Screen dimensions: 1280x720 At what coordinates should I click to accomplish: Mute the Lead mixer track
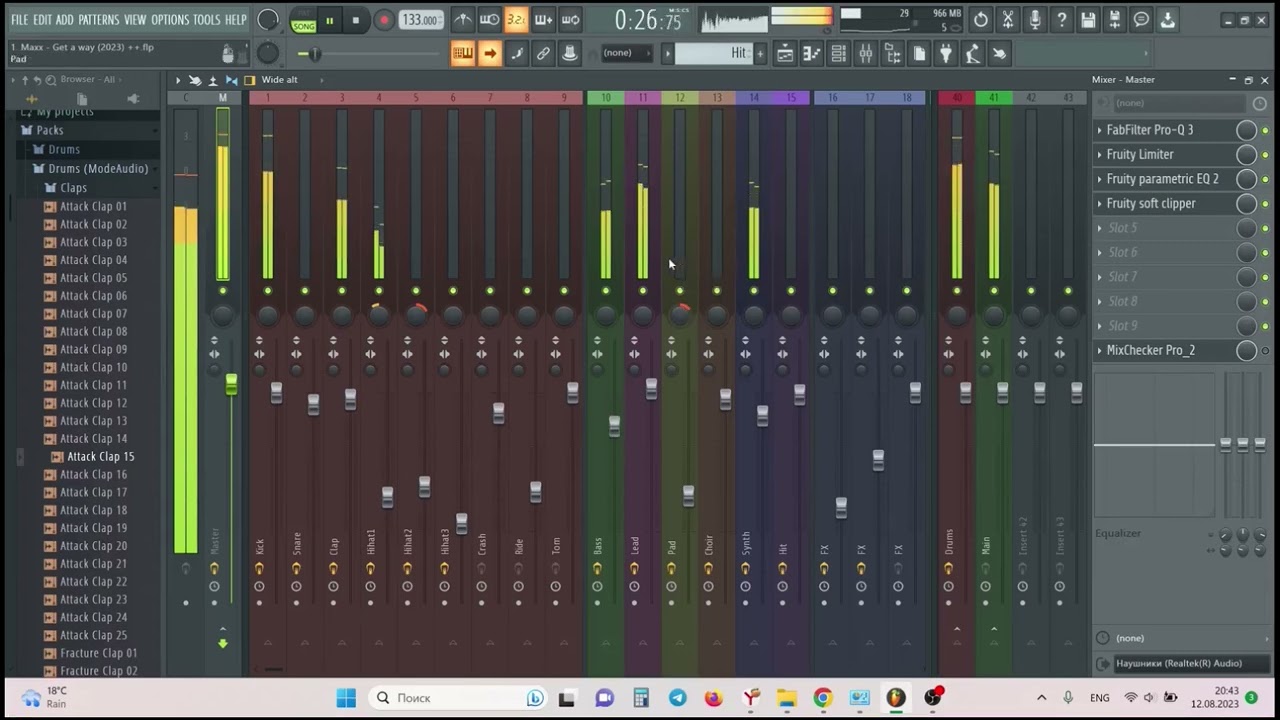coord(643,291)
